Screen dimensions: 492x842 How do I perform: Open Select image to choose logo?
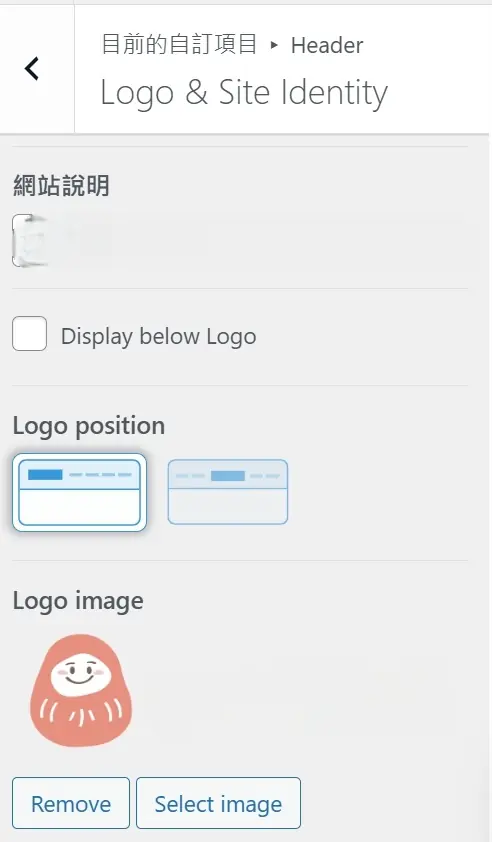pos(218,803)
